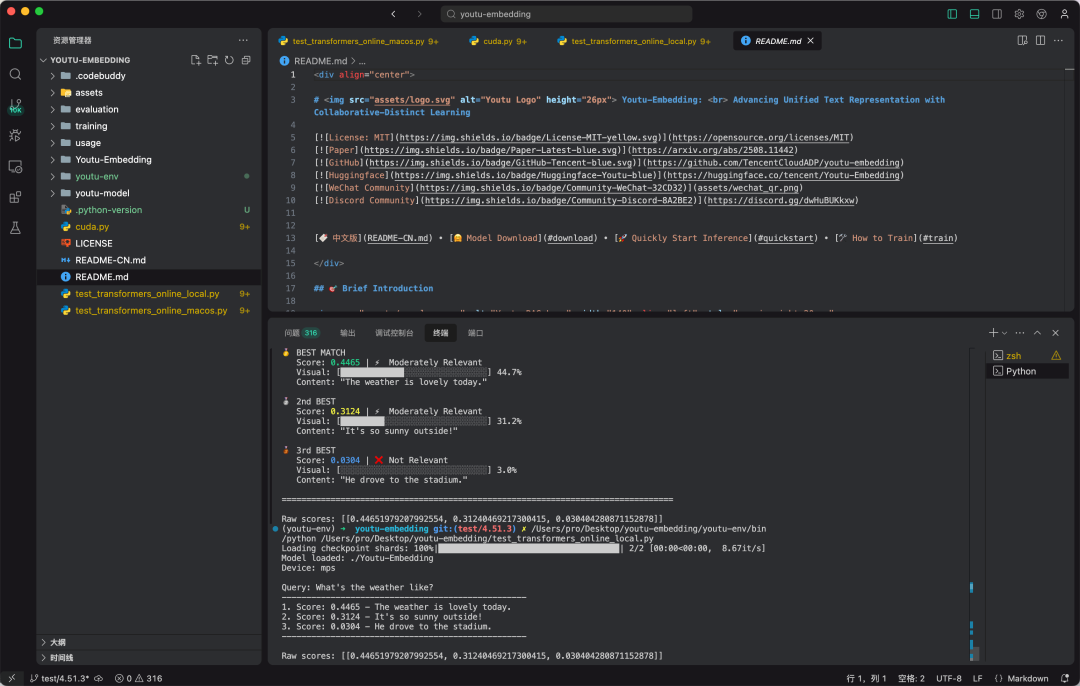Click the Markdown language mode in status bar
This screenshot has height=686, width=1080.
point(1027,678)
